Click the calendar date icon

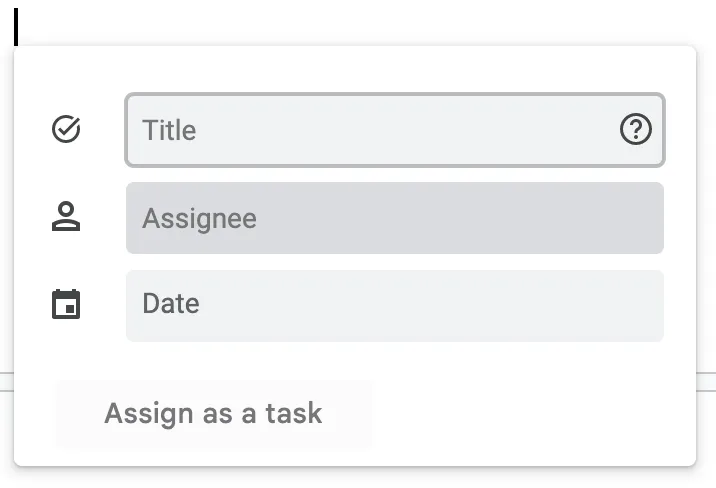[x=66, y=304]
